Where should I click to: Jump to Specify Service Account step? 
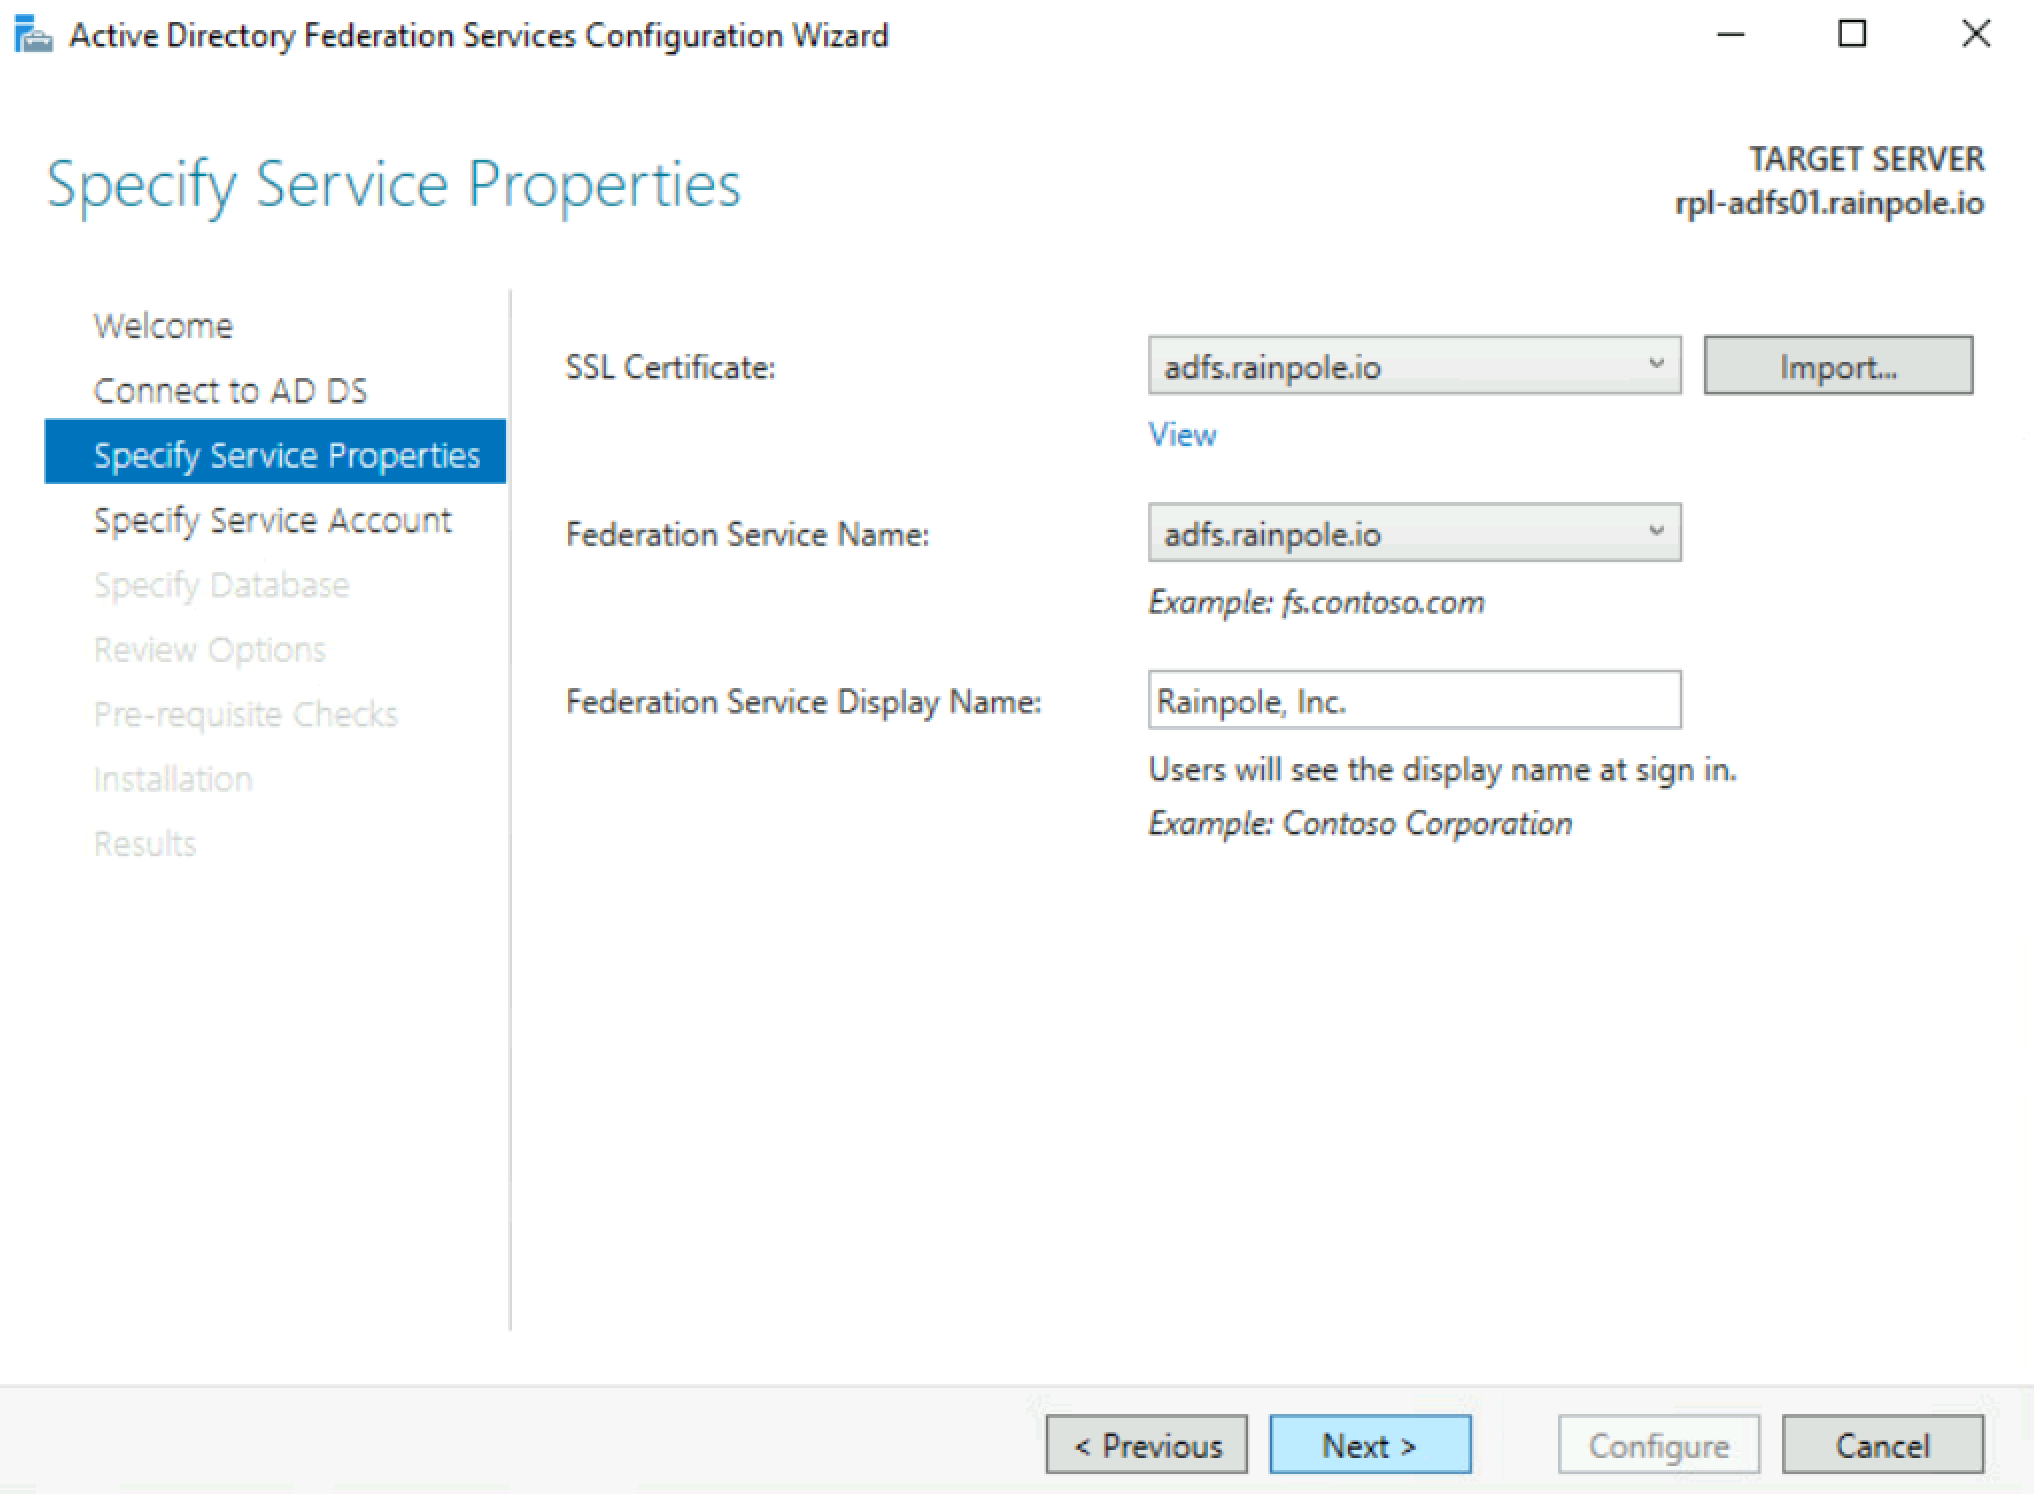pyautogui.click(x=272, y=520)
